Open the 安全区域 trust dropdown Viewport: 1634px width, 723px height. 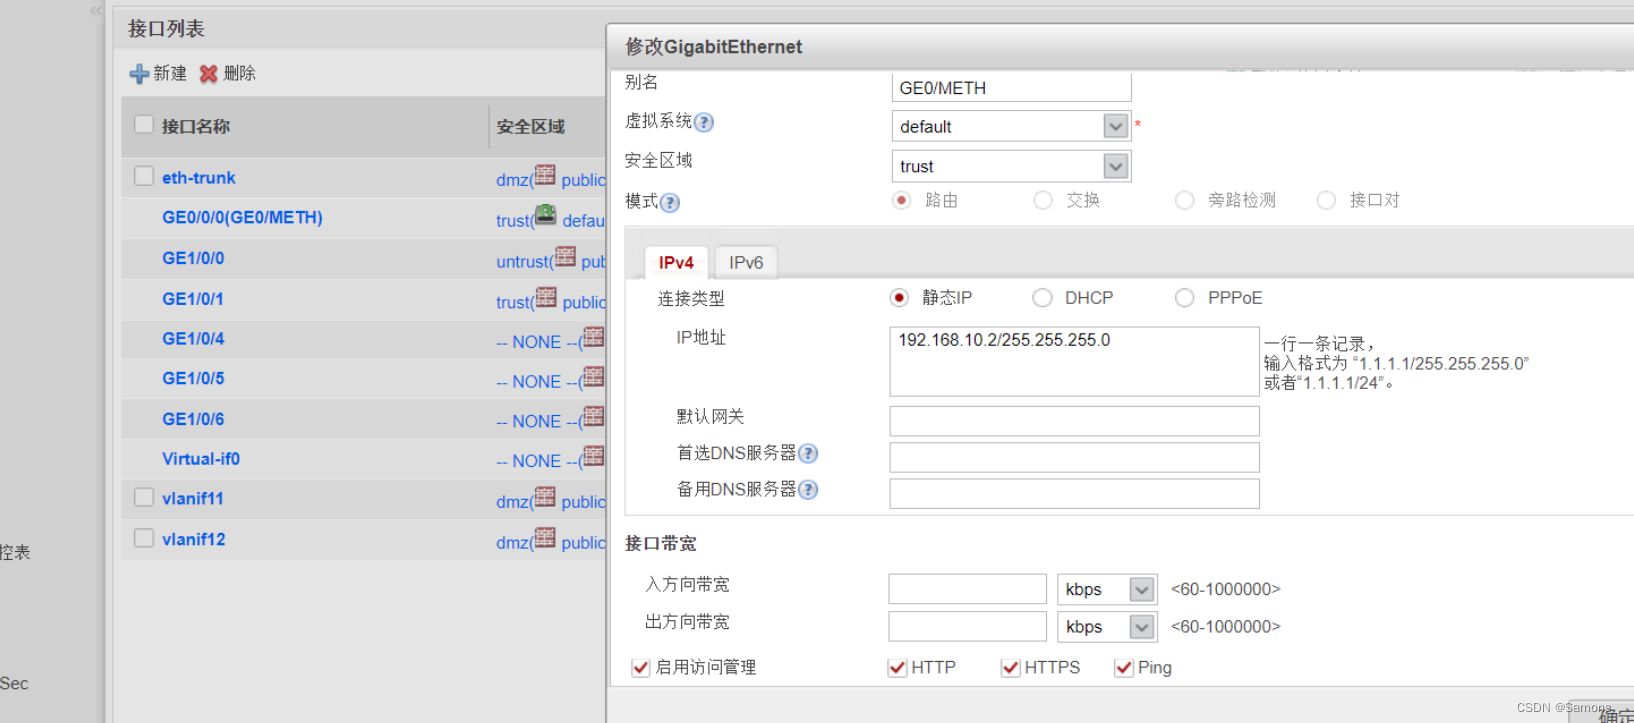coord(1116,166)
